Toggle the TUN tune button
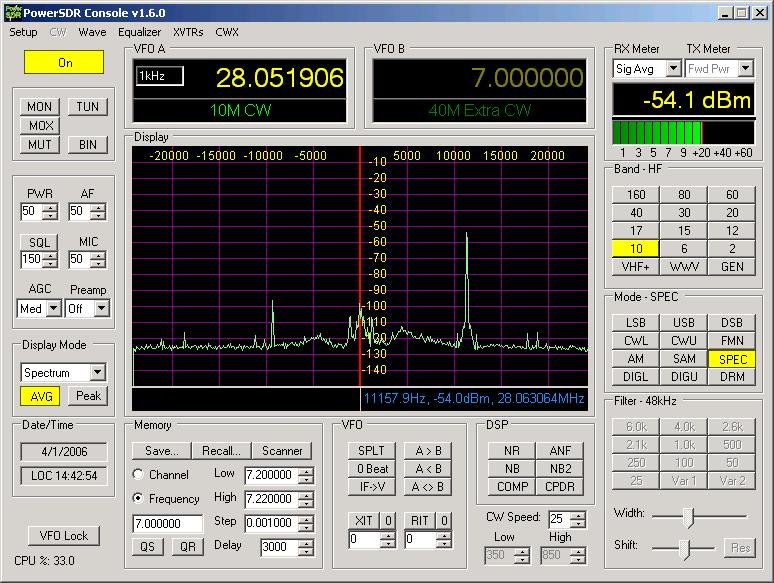 pyautogui.click(x=87, y=107)
